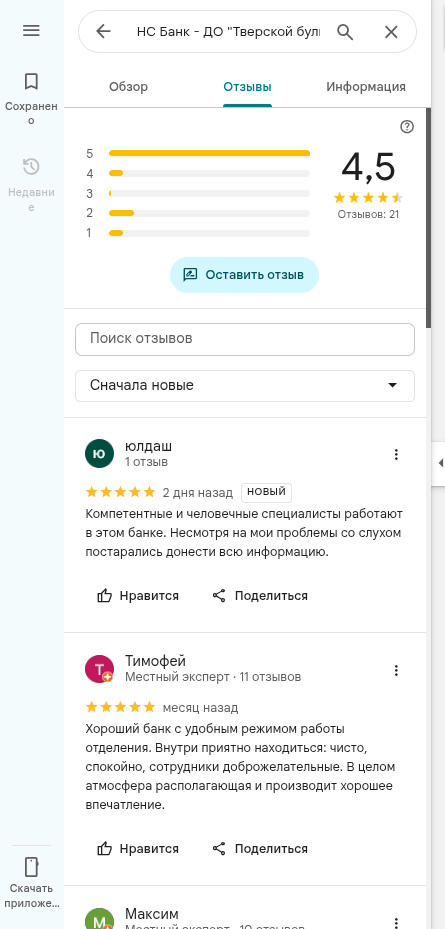This screenshot has width=445, height=929.
Task: Click the Оставить отзыв button
Action: tap(244, 275)
